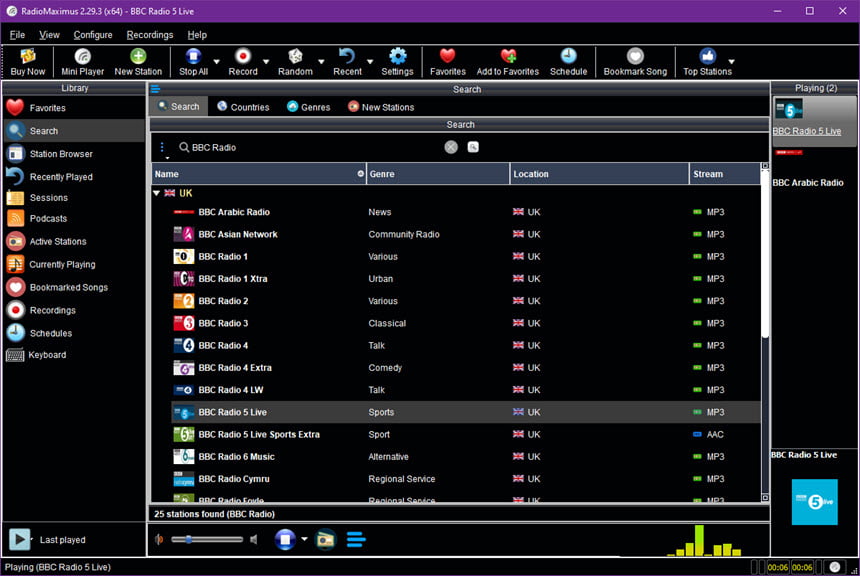Sort by the Genre column header

click(438, 174)
